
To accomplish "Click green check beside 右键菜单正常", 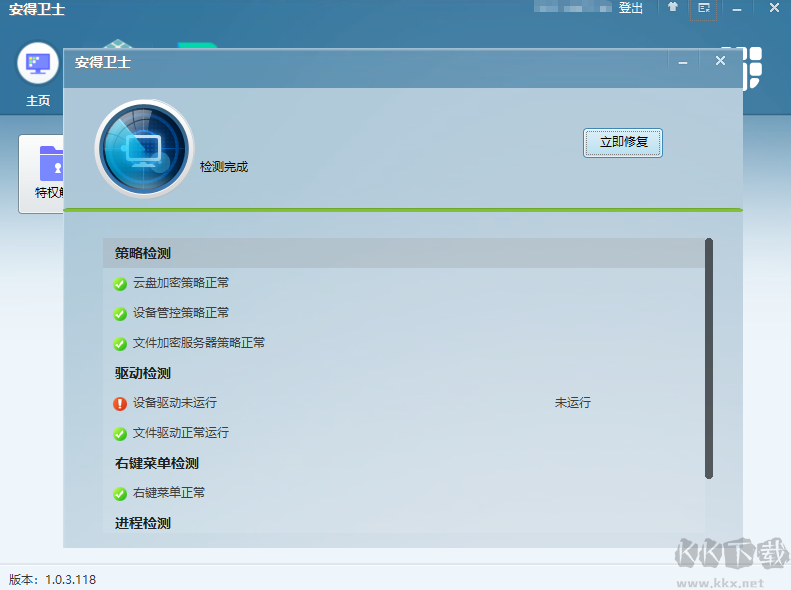I will 120,494.
